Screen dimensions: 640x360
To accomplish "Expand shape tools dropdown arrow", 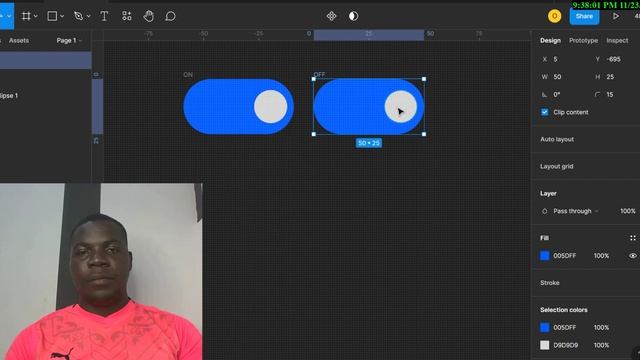I will point(62,16).
